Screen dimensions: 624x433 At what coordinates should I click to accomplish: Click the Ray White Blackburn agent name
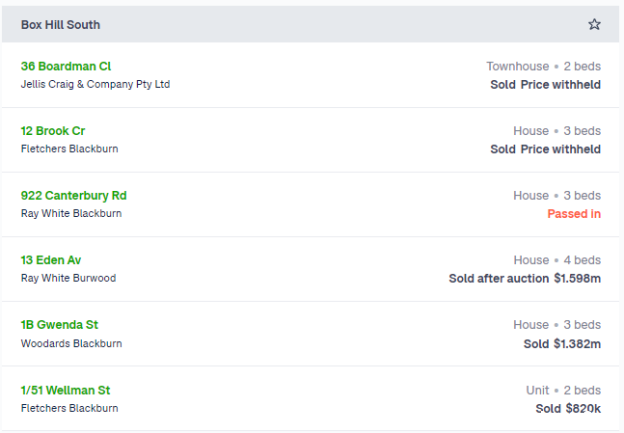click(71, 213)
